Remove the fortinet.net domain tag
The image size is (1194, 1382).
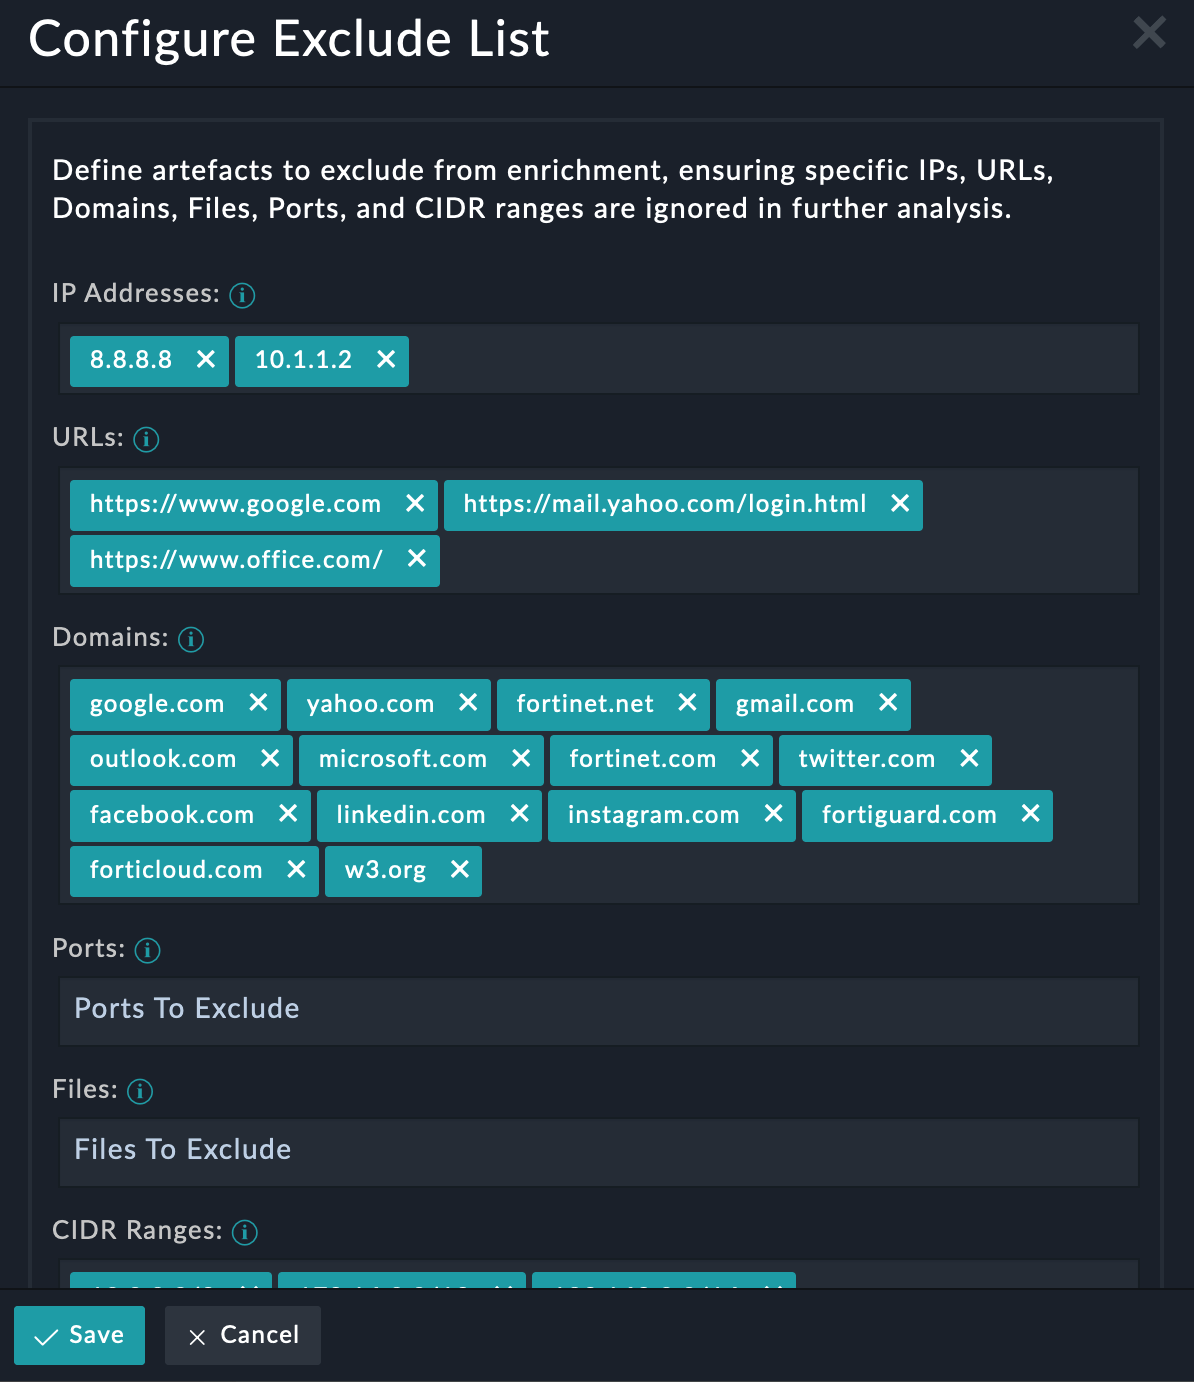tap(687, 704)
